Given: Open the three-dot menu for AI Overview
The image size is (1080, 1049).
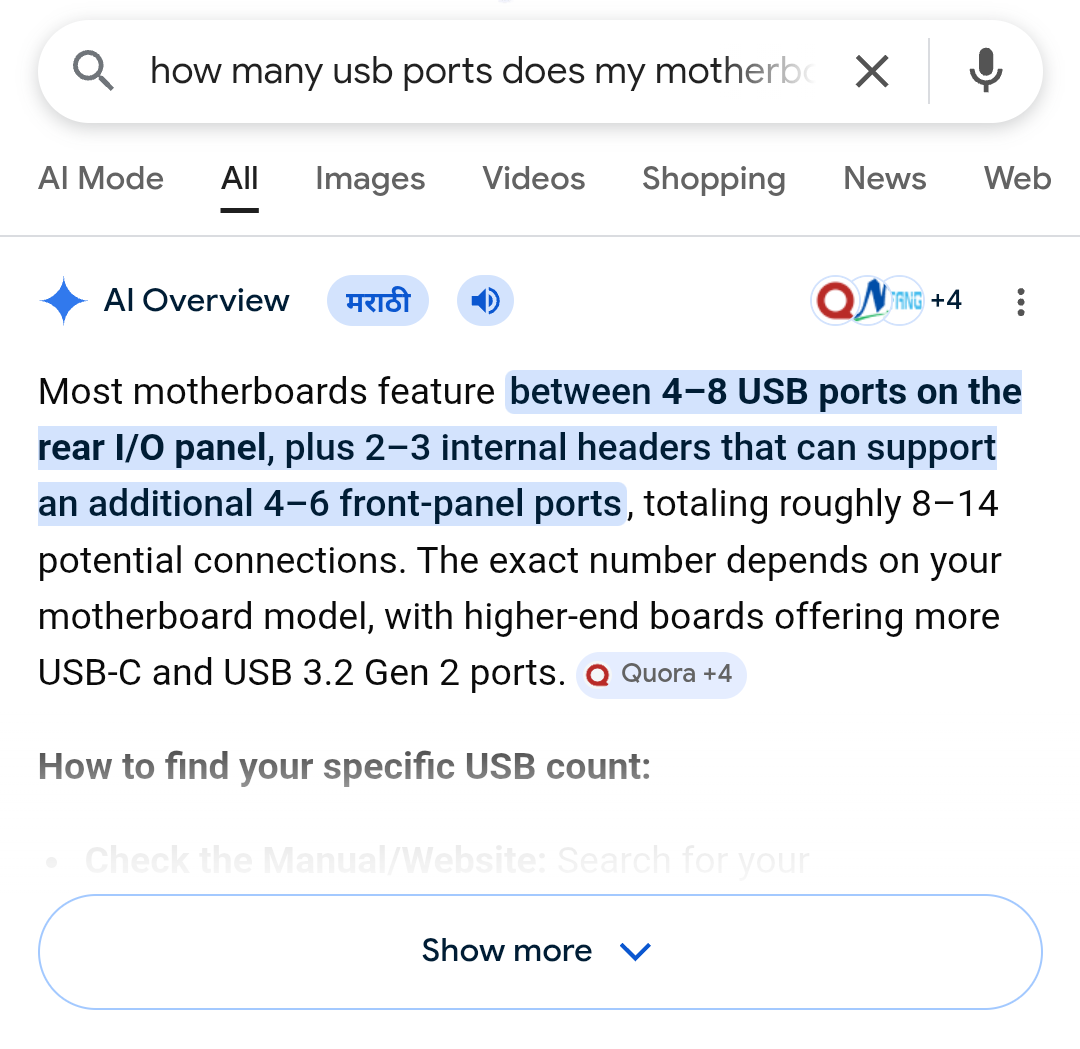Looking at the screenshot, I should pyautogui.click(x=1021, y=302).
